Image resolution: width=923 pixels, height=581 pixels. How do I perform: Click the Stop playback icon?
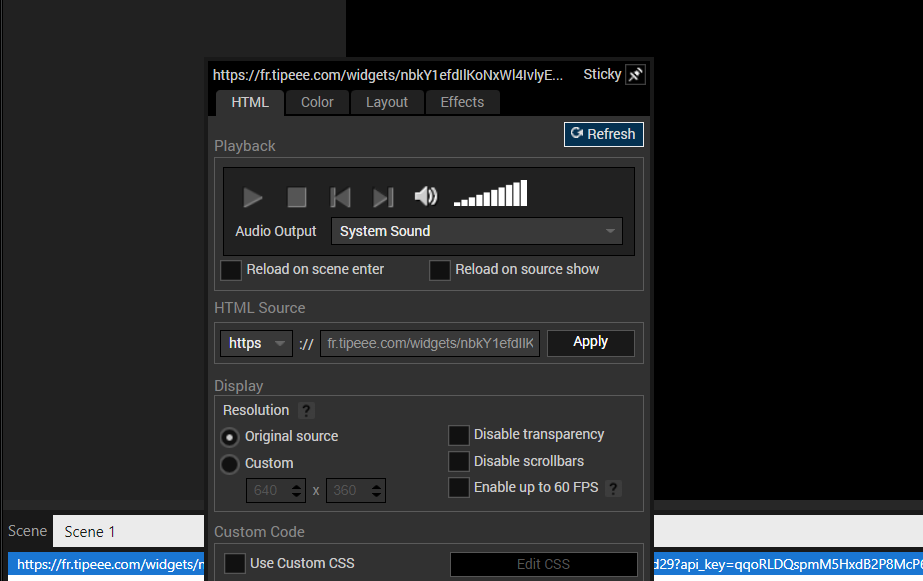tap(297, 198)
